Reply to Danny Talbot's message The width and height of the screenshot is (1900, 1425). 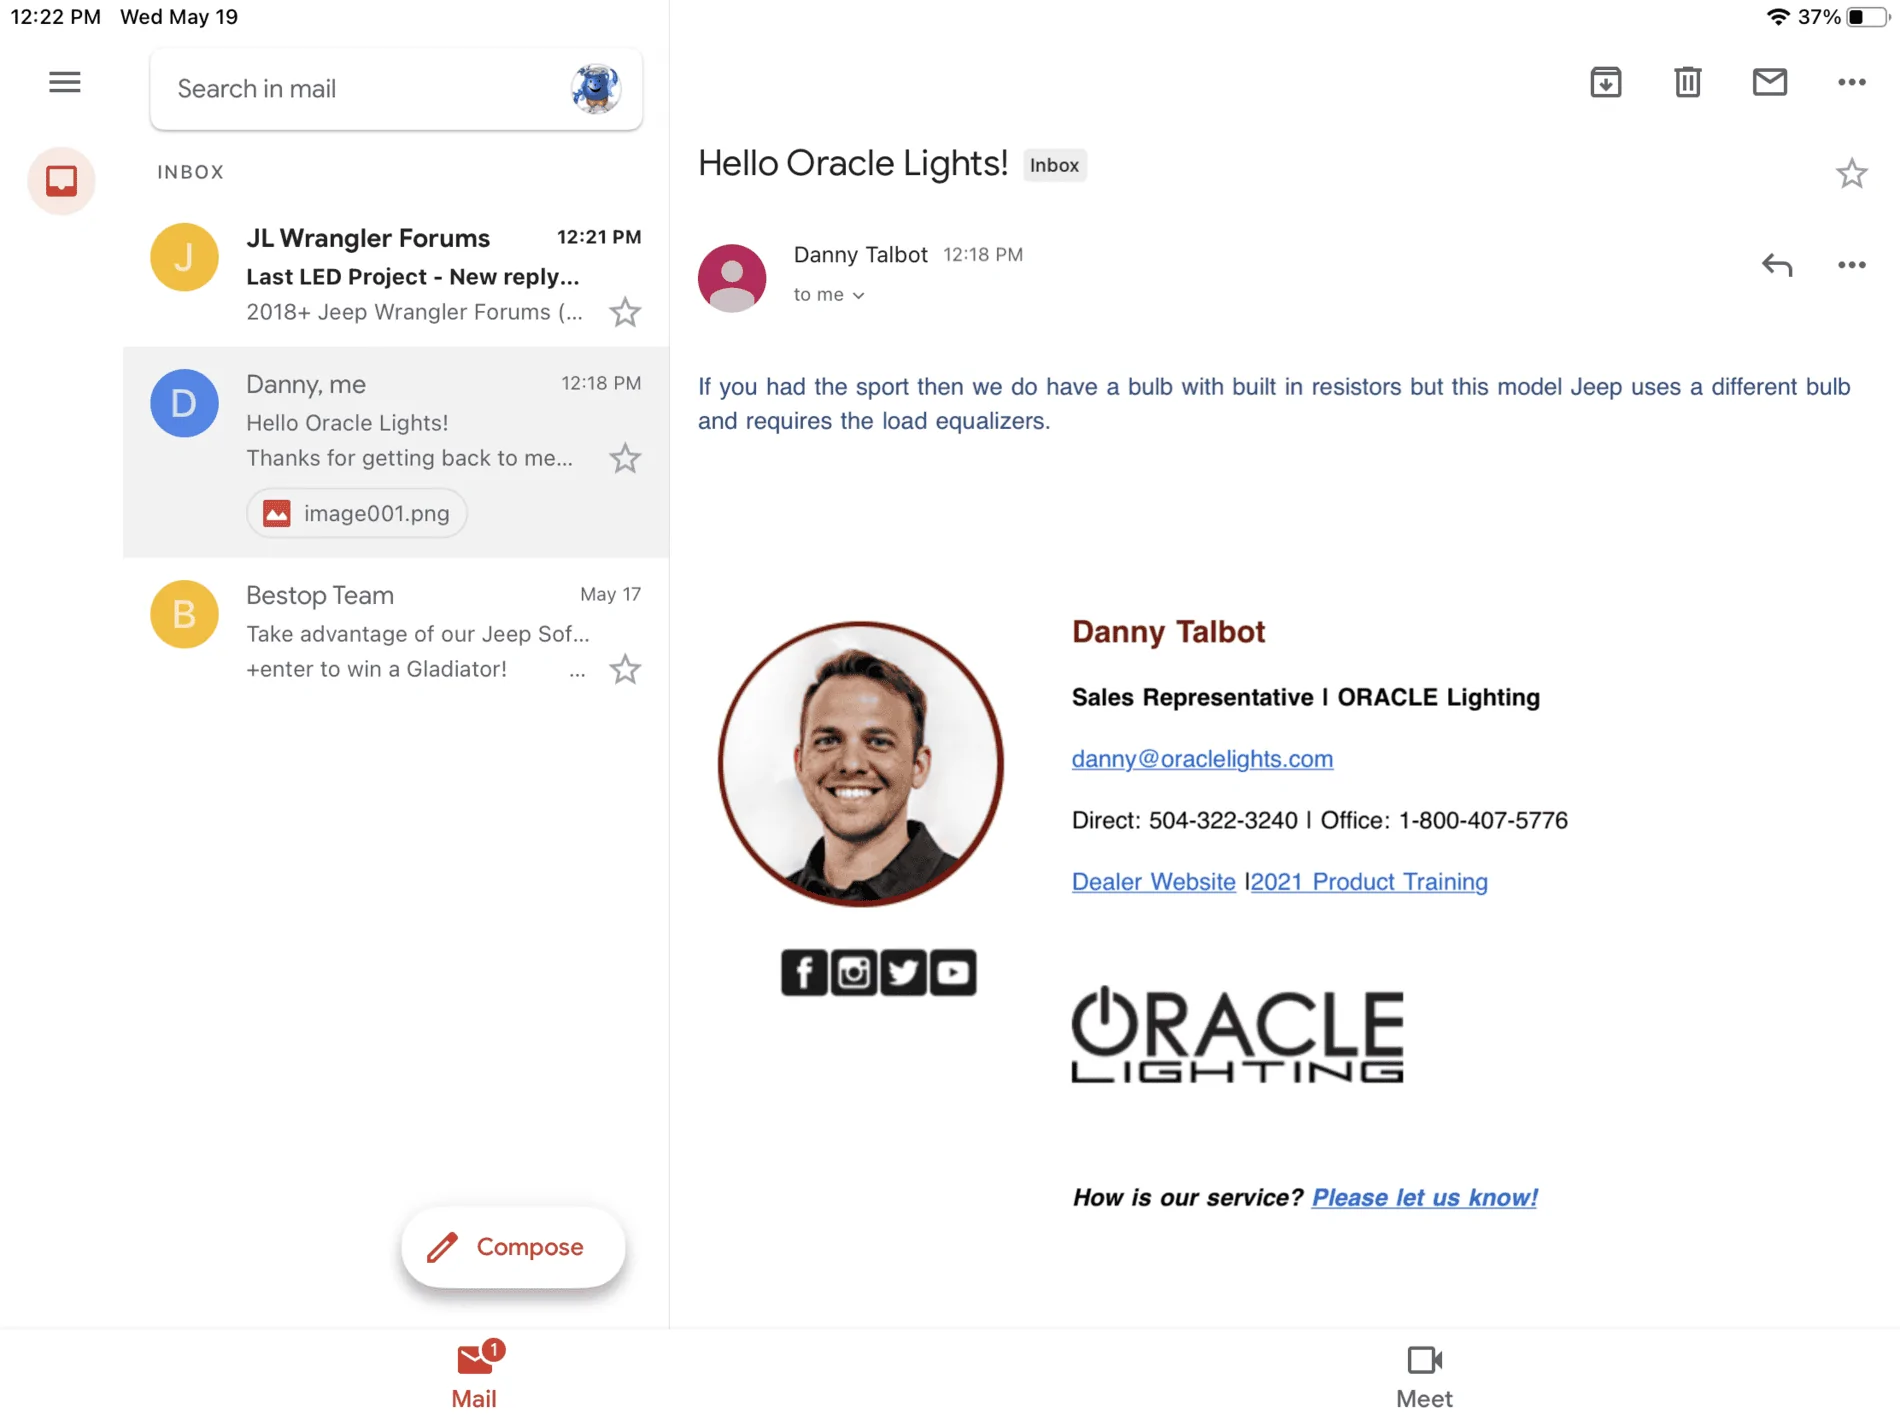pyautogui.click(x=1777, y=265)
